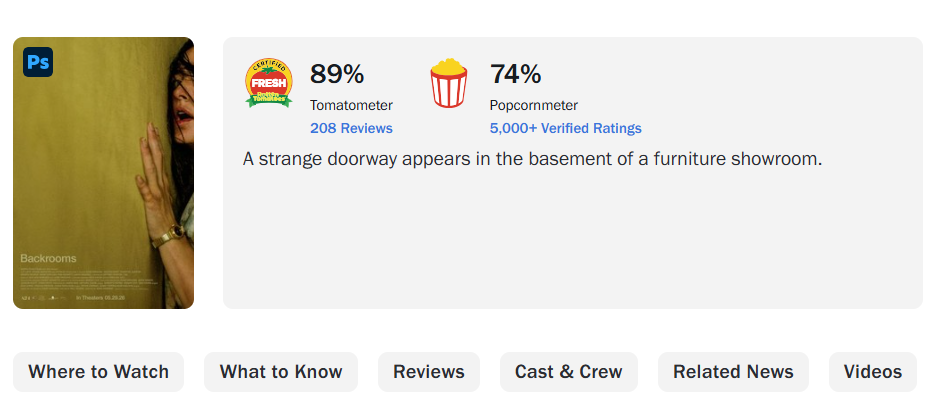Go to the What to Know section

coord(281,371)
